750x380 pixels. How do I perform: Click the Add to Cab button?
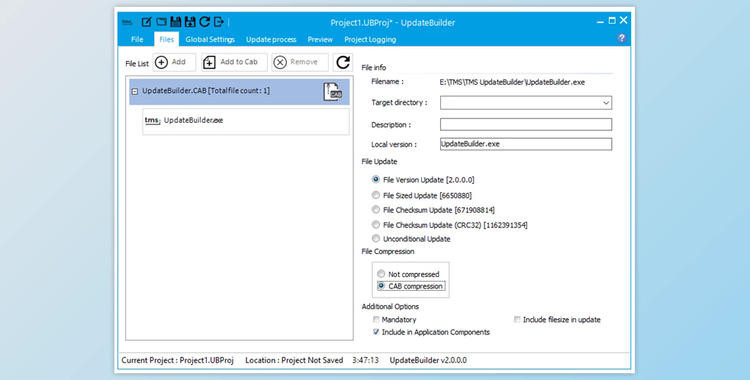pyautogui.click(x=234, y=62)
